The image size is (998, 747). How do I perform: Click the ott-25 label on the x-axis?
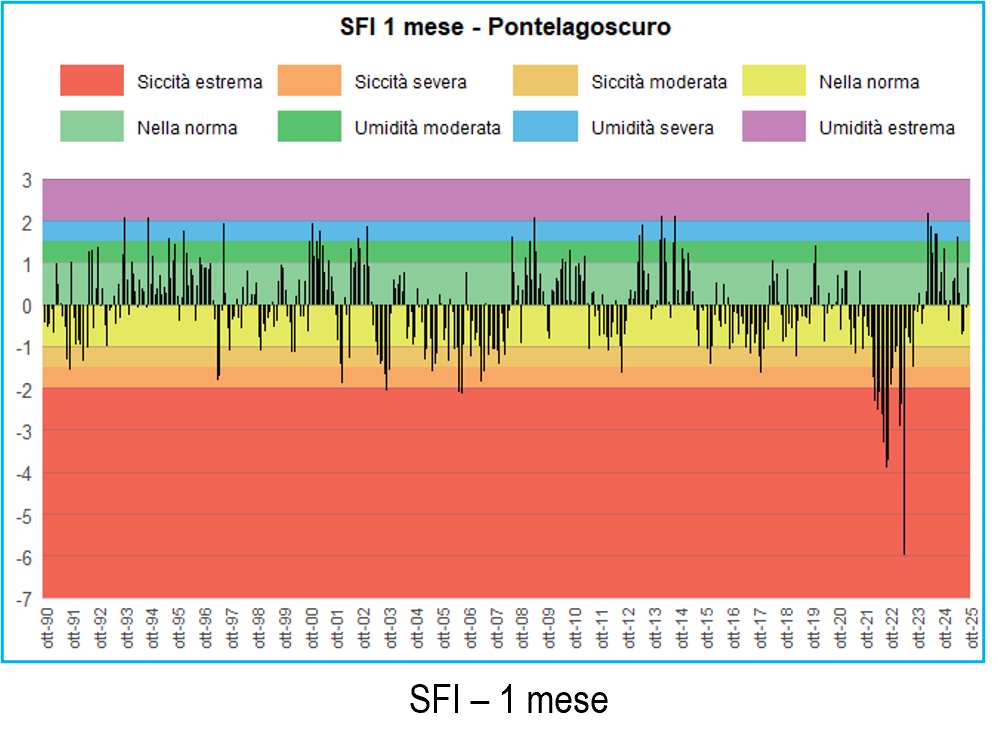971,629
